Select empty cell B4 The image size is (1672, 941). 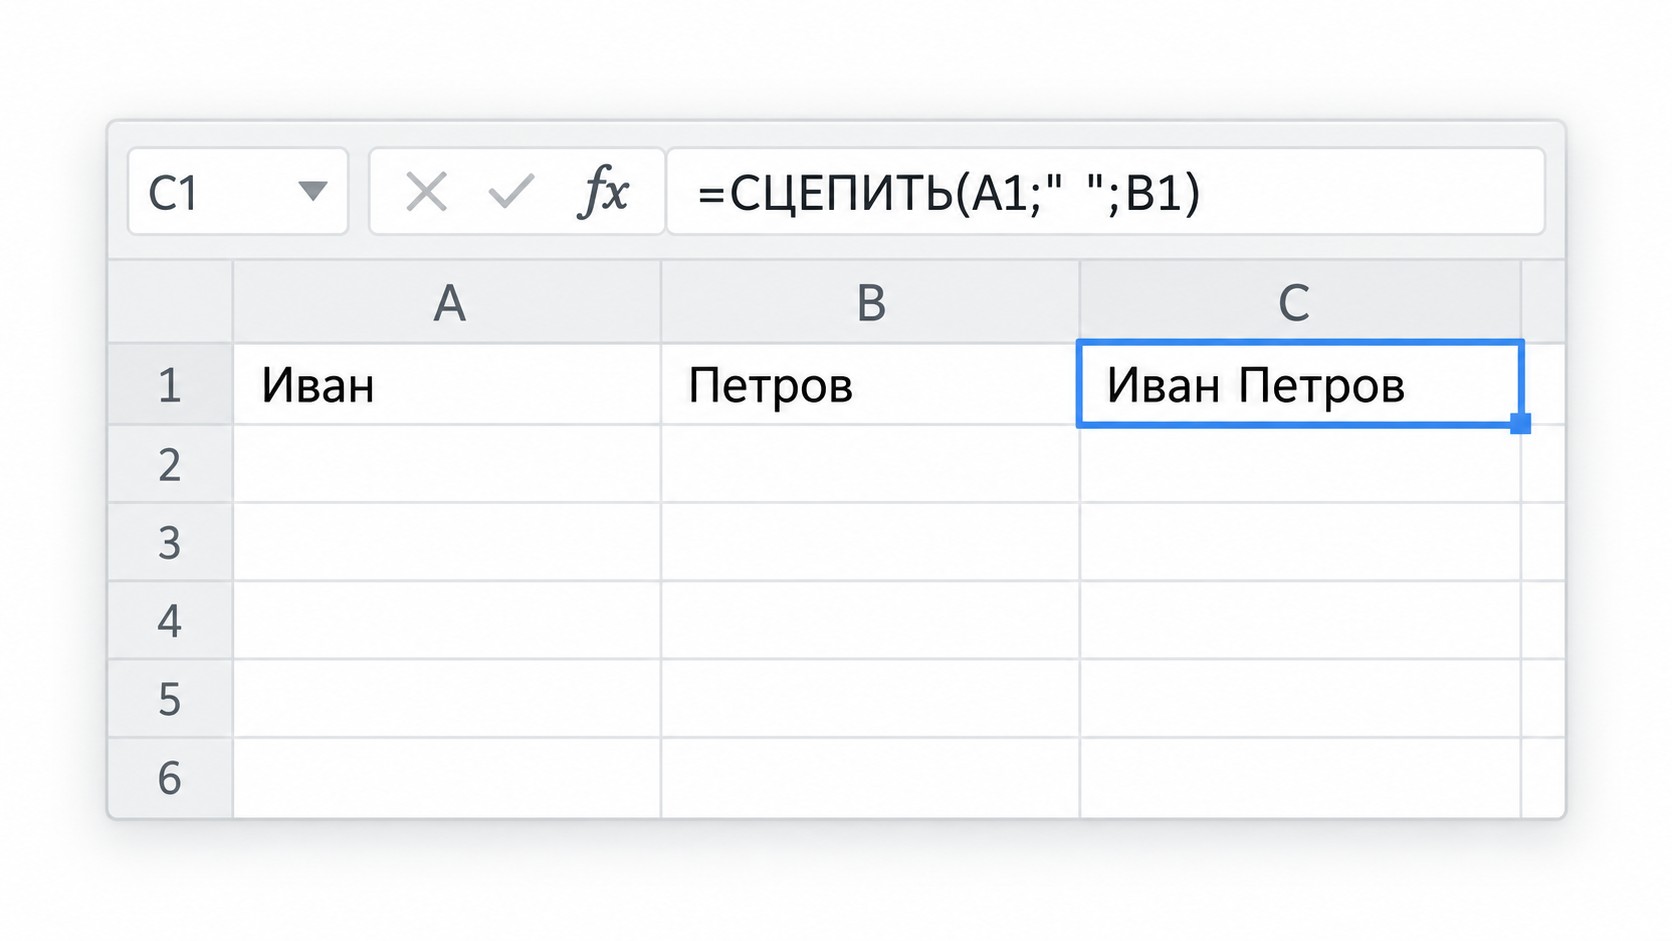point(870,620)
